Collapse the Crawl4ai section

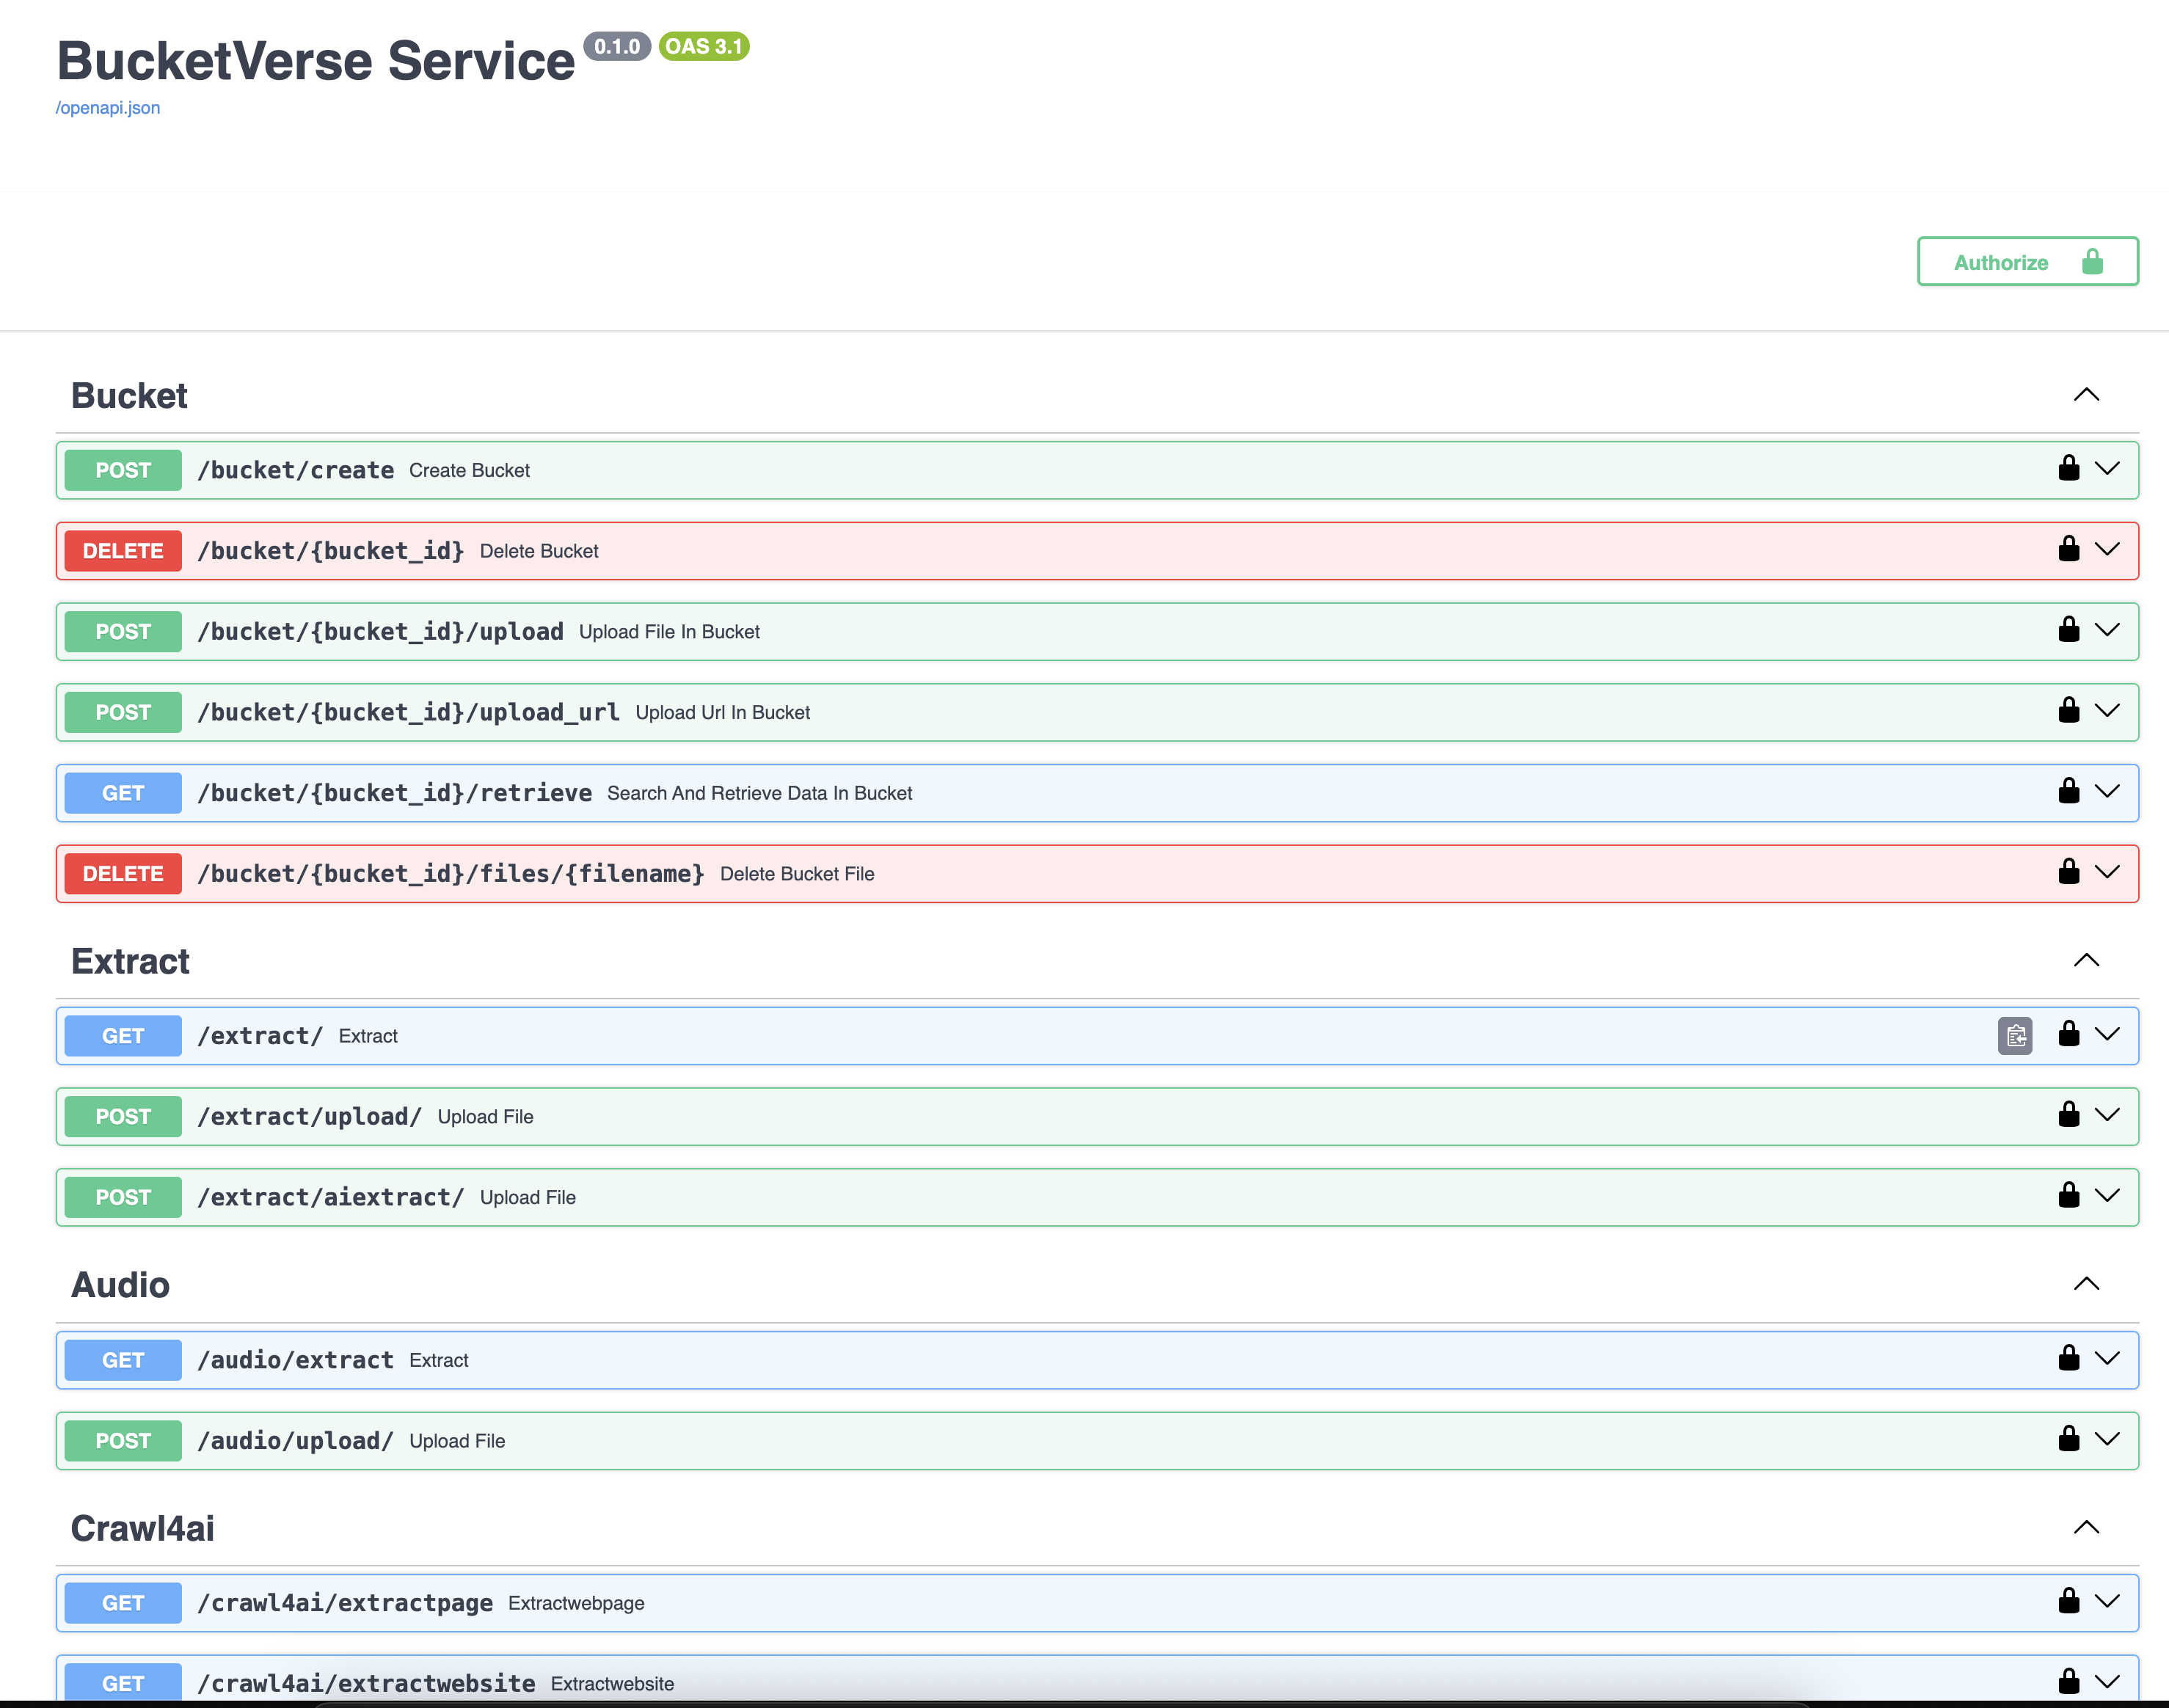point(2086,1528)
